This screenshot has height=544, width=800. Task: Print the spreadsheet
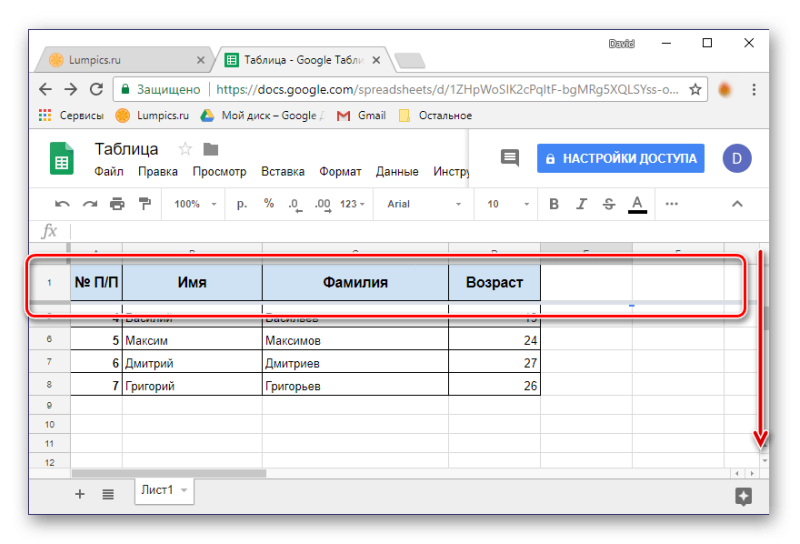(x=117, y=204)
